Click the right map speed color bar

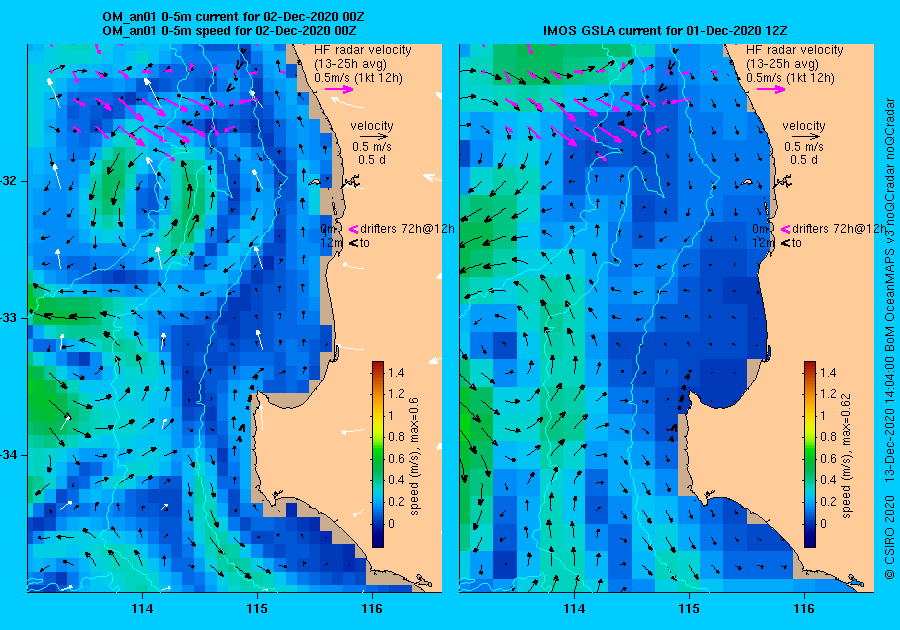(810, 454)
